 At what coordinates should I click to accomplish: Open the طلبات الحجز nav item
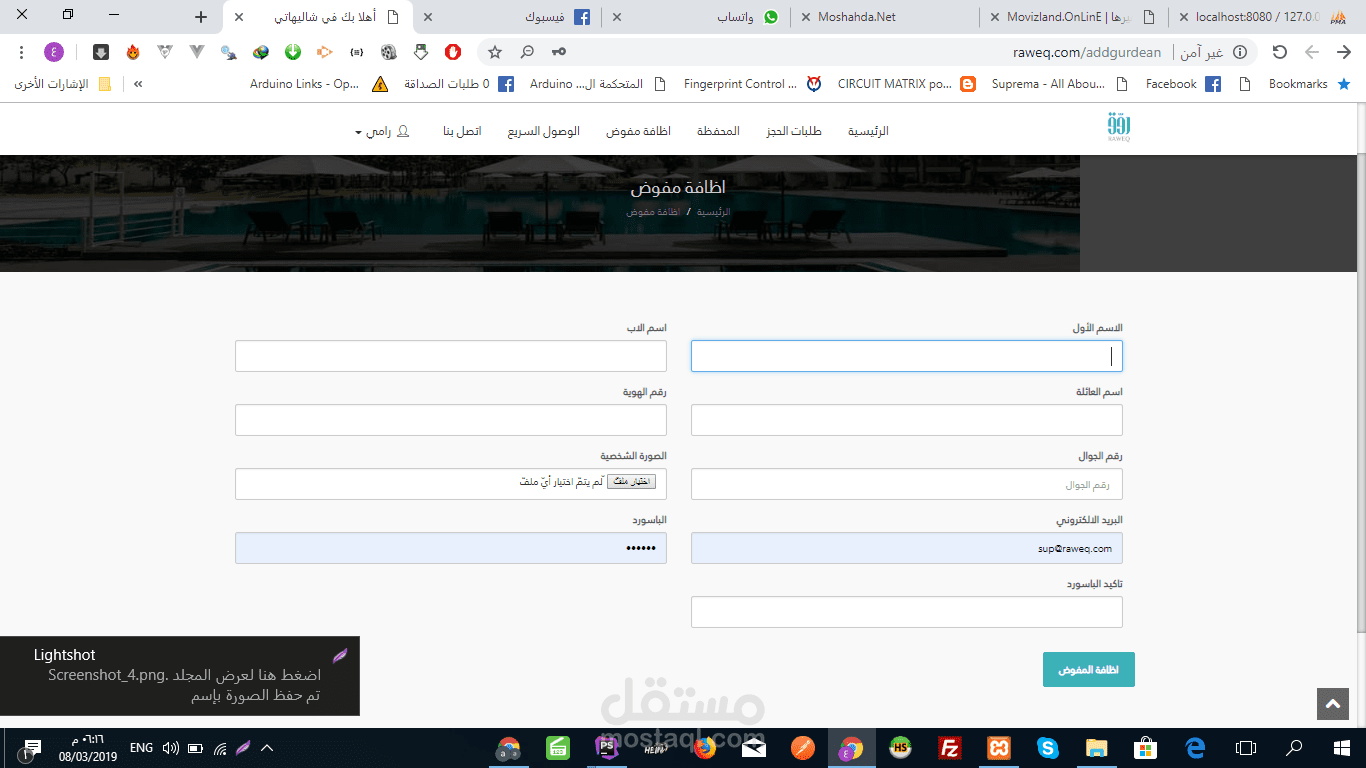[x=794, y=131]
